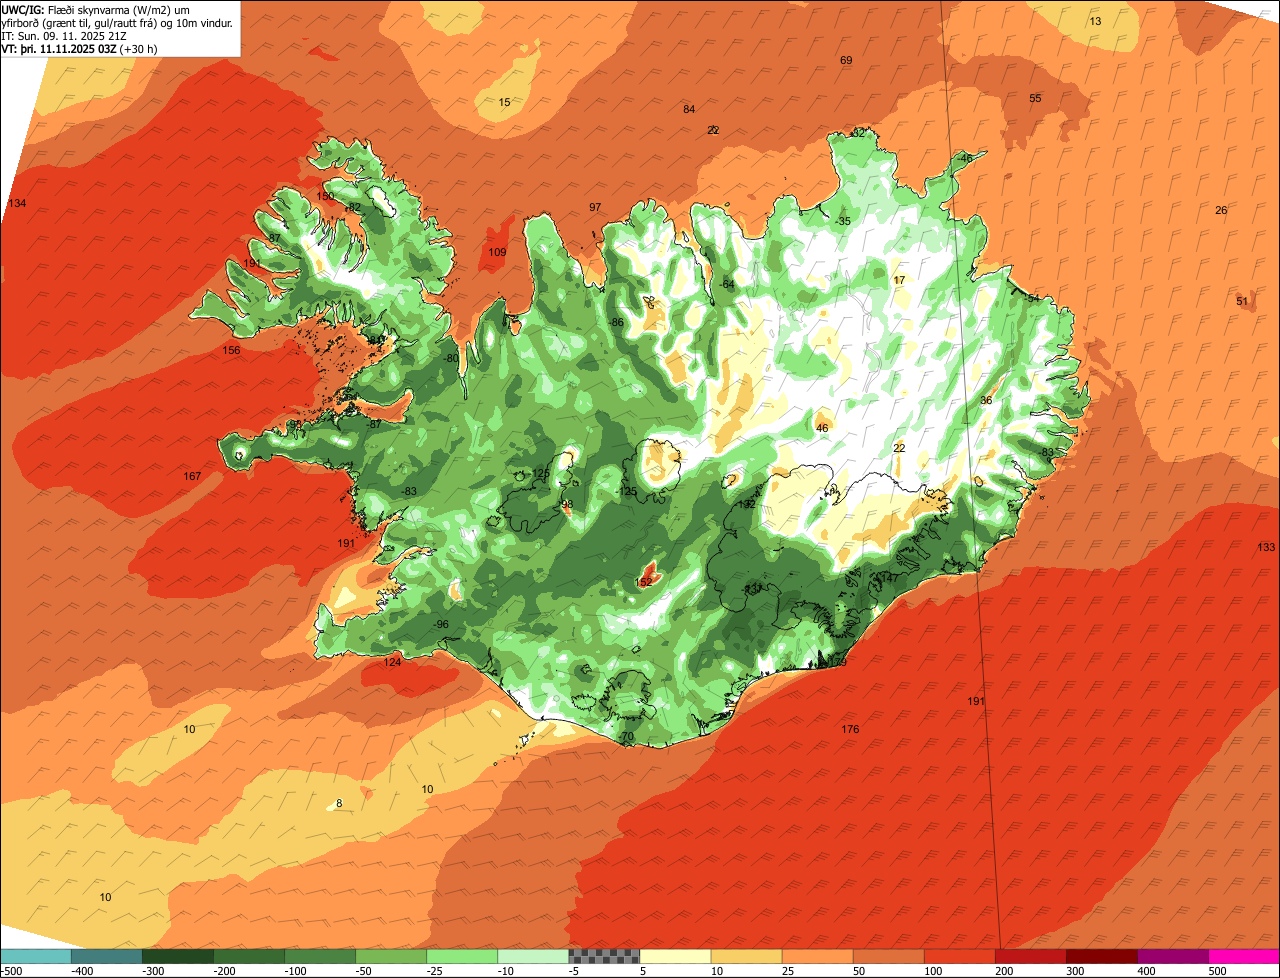Click the map value 15 in yellow patch
This screenshot has width=1280, height=978.
click(x=504, y=102)
